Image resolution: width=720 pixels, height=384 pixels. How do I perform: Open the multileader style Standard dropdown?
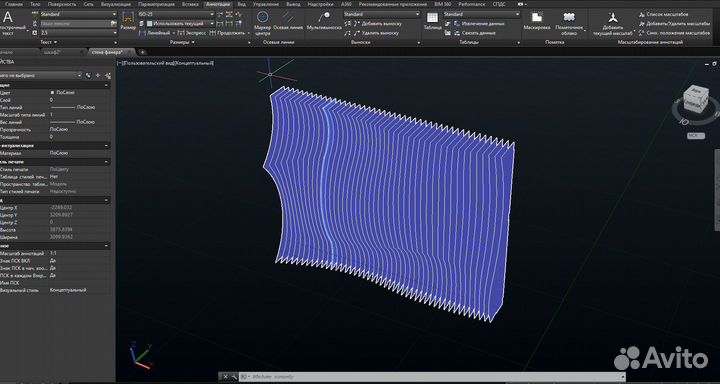coord(382,14)
